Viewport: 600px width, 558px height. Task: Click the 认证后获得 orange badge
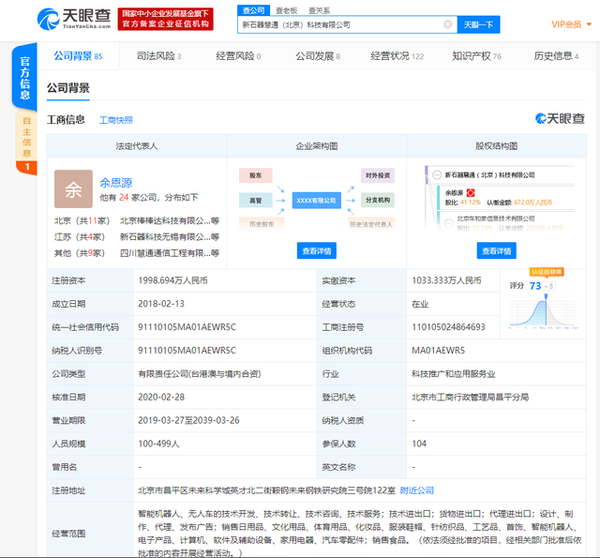(546, 272)
